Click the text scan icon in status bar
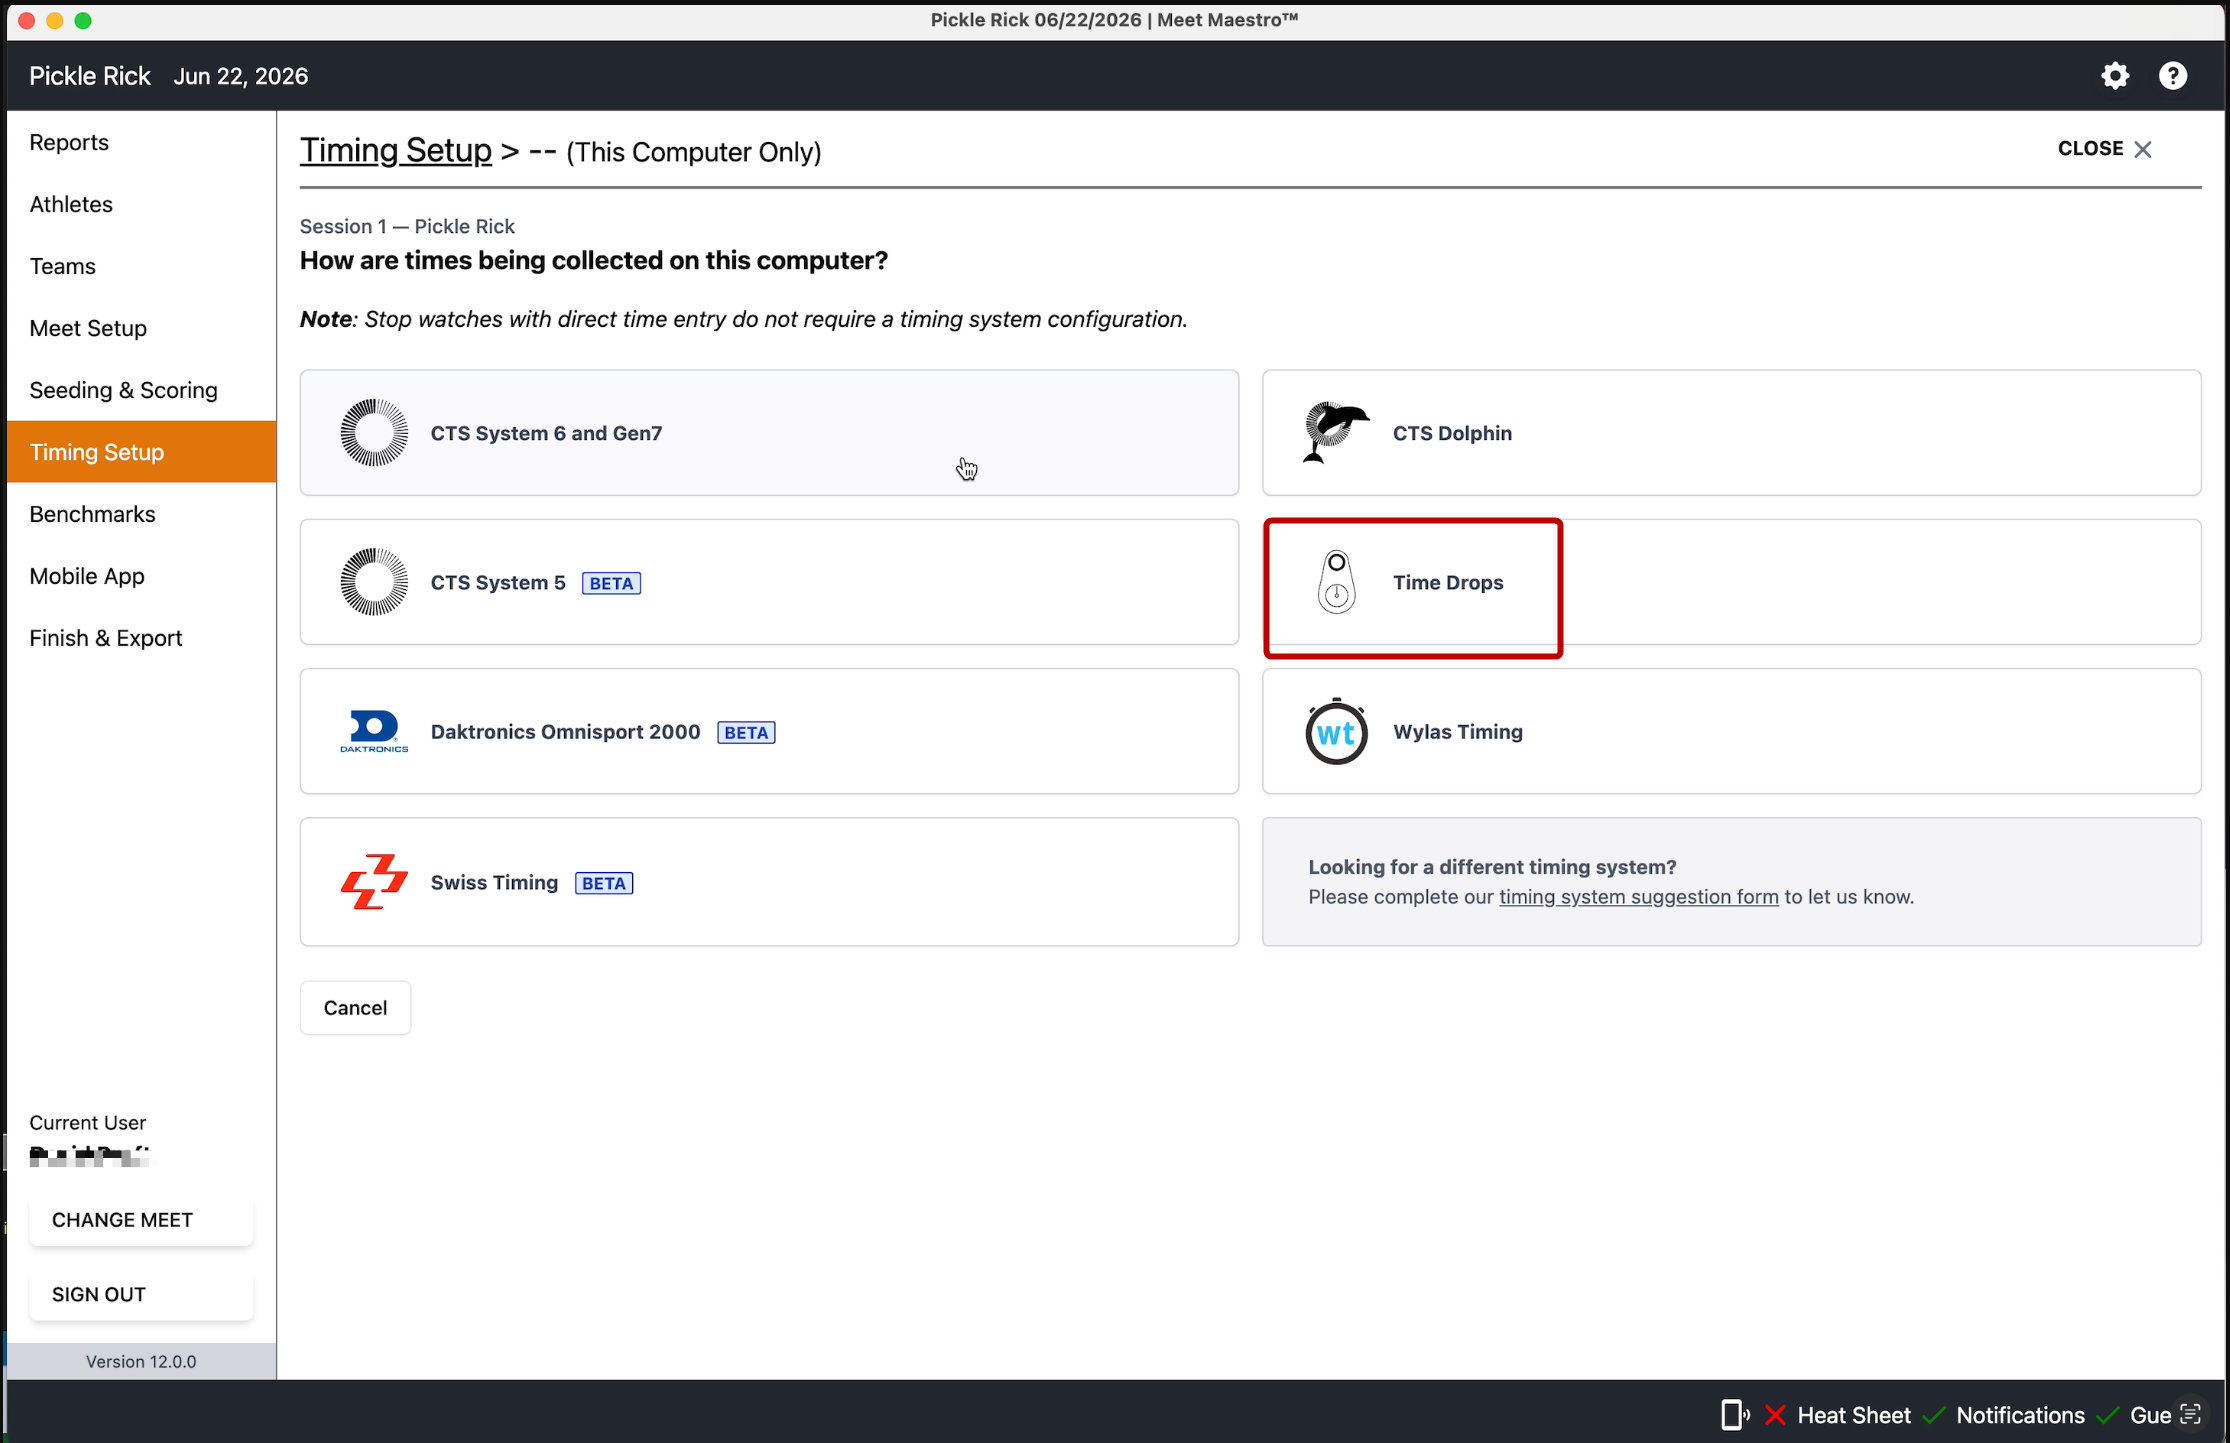Screen dimensions: 2230x1443 click(x=2190, y=1414)
